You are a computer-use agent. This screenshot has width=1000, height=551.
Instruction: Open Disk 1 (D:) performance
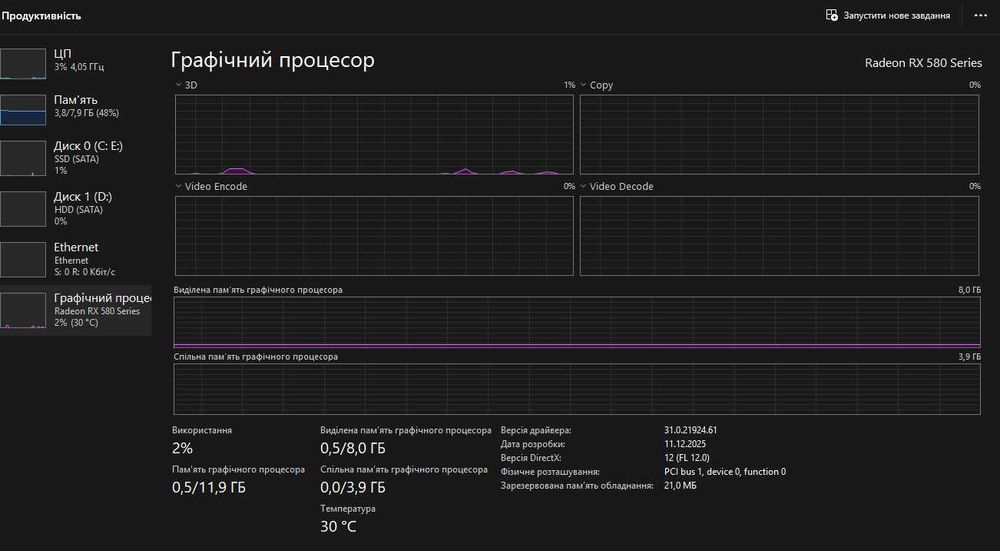click(x=75, y=209)
